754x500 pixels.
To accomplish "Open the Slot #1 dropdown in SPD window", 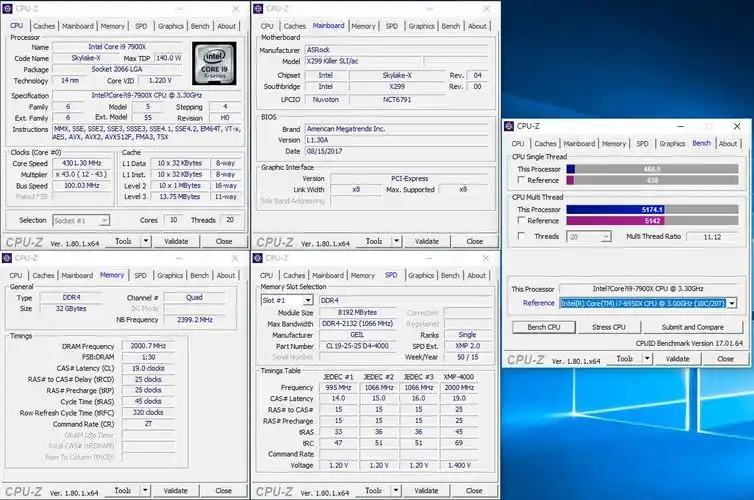I will 308,300.
